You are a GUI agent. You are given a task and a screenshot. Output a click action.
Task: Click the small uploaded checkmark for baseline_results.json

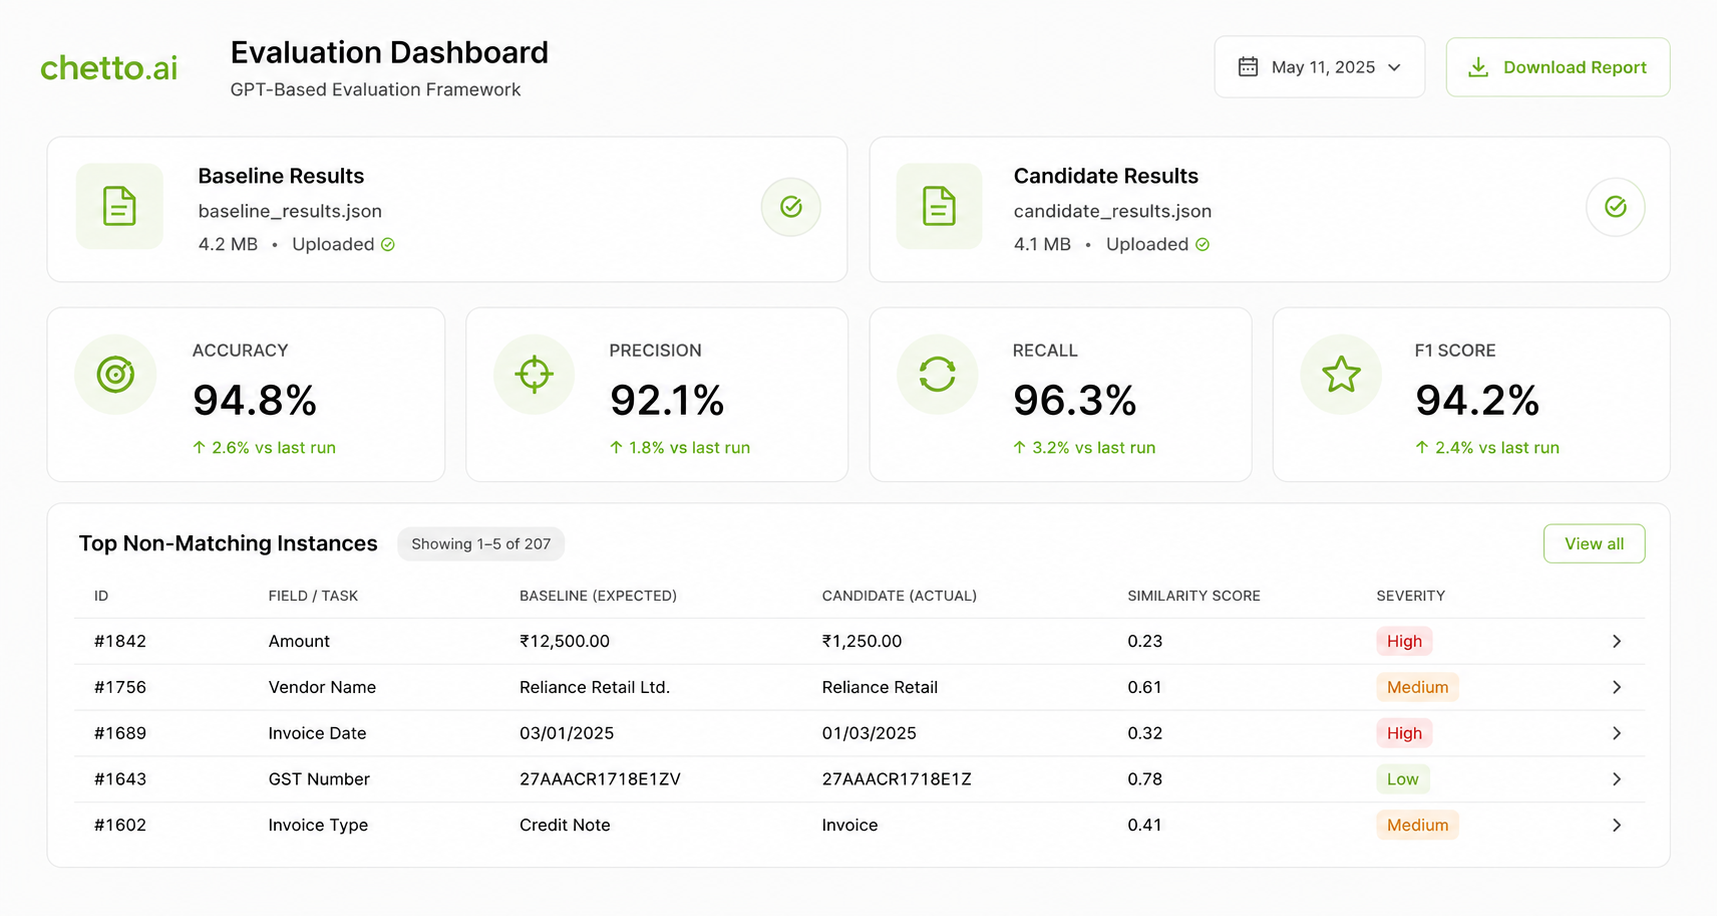pyautogui.click(x=388, y=245)
